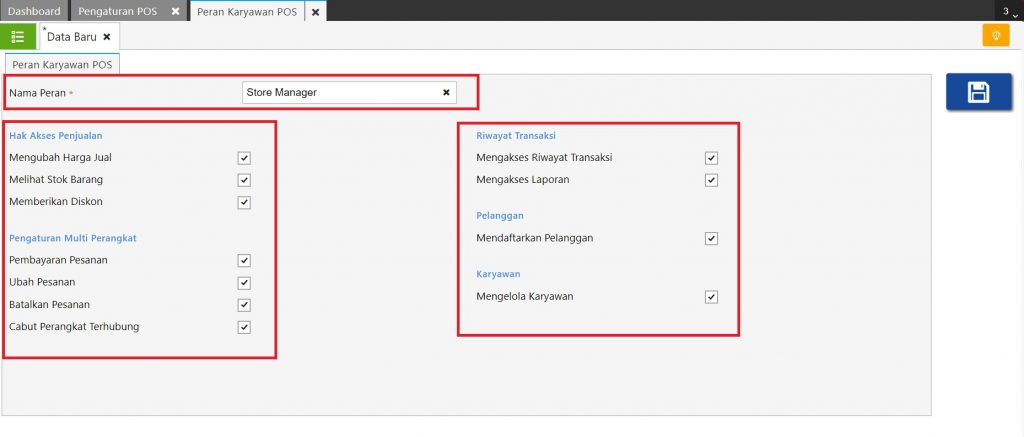Toggle Melihat Stok Barang checkbox
The height and width of the screenshot is (437, 1024).
click(x=244, y=180)
